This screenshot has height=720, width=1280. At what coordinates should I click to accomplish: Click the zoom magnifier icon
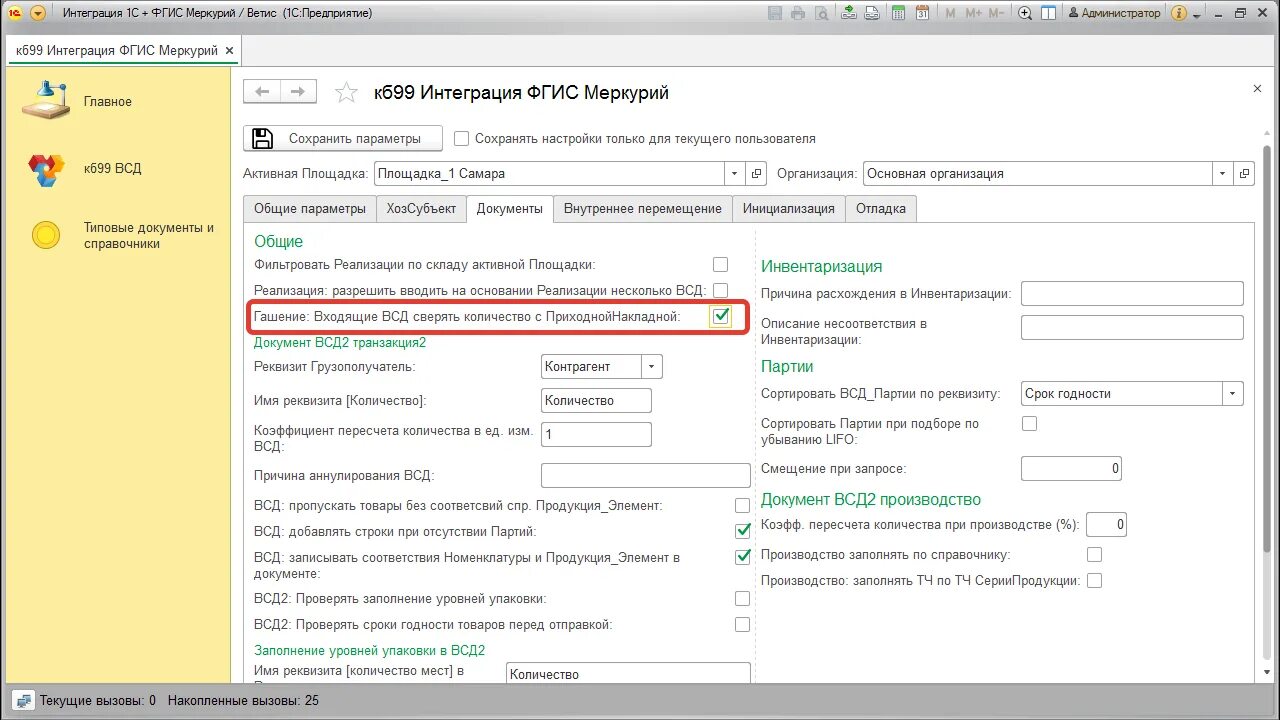[x=1025, y=13]
